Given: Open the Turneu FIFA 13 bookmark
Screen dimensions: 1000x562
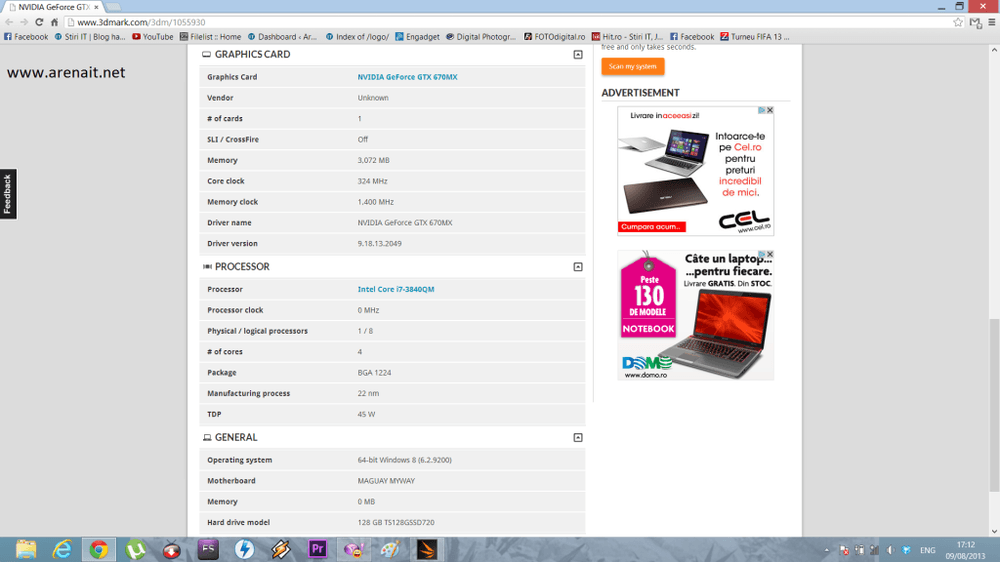Looking at the screenshot, I should click(x=755, y=37).
